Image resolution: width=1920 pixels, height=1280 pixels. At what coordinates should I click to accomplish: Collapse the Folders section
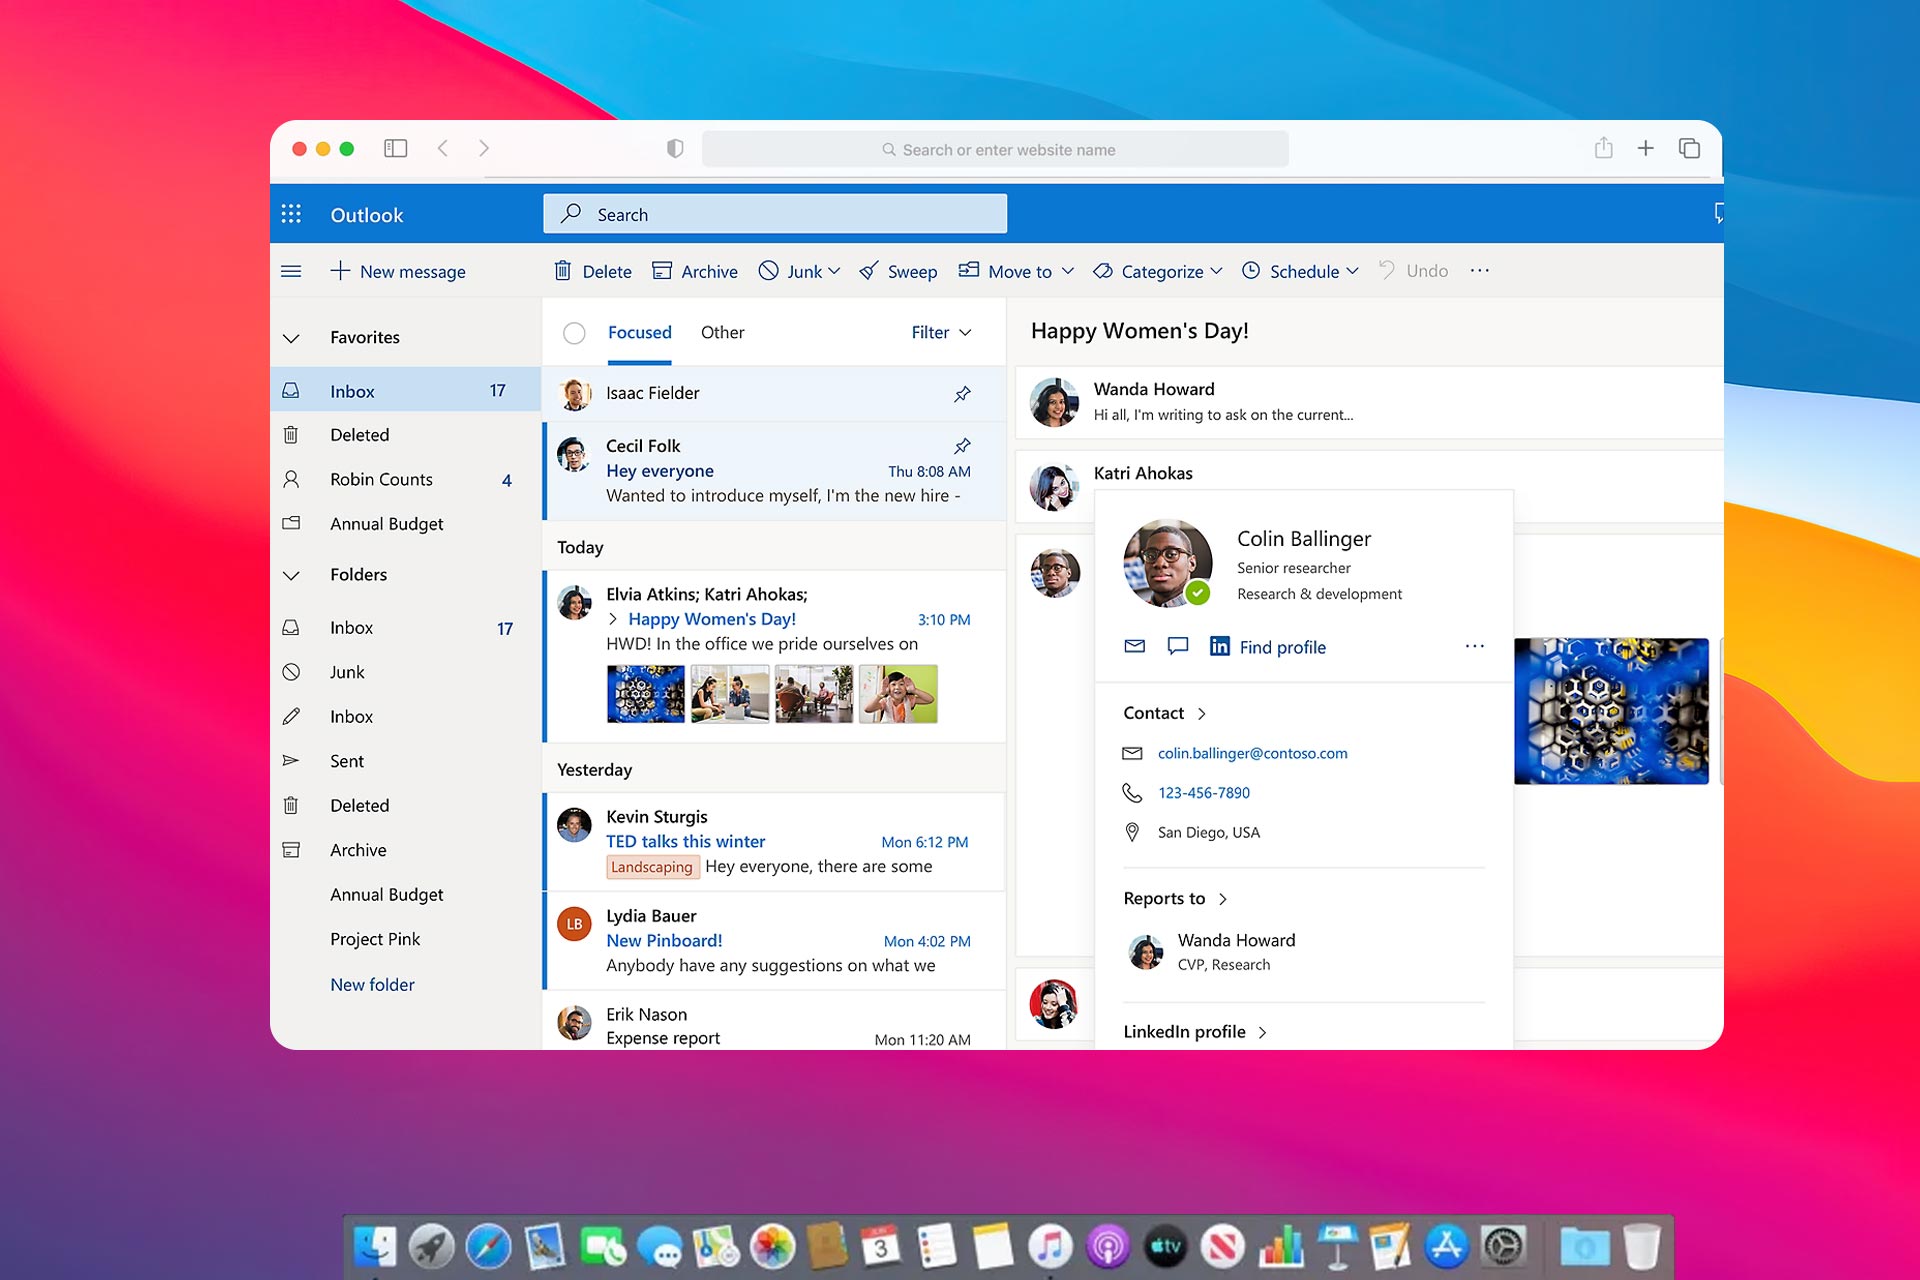[x=291, y=575]
